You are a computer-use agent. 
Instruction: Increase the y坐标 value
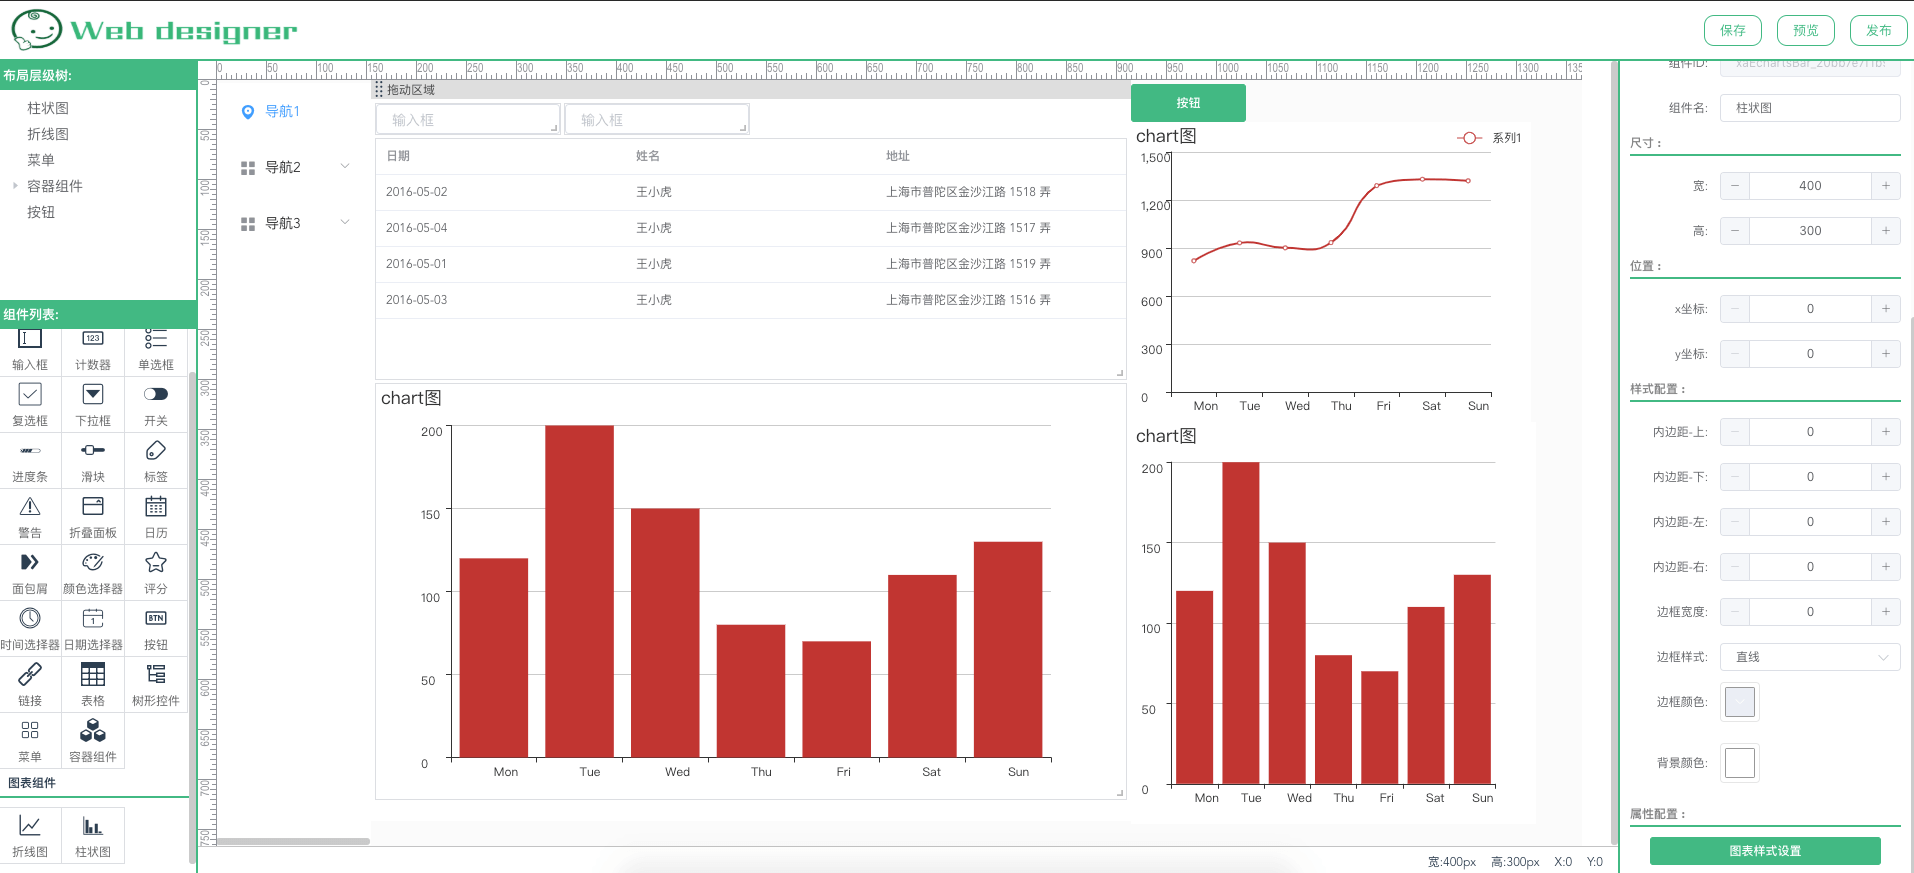[1886, 354]
